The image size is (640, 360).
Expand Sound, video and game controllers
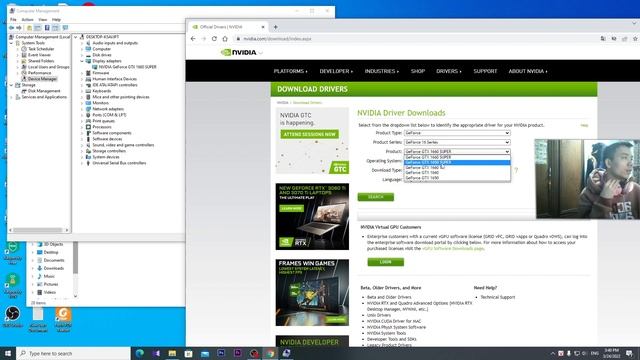pyautogui.click(x=82, y=145)
